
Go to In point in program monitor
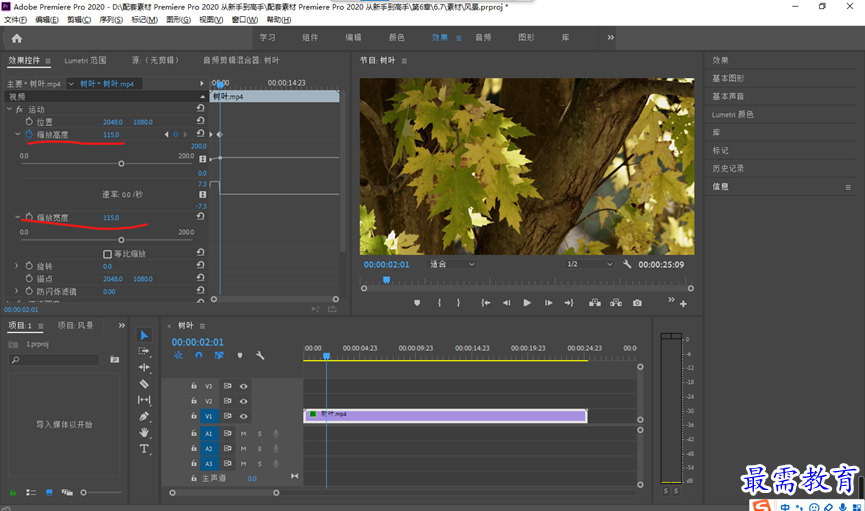(485, 303)
